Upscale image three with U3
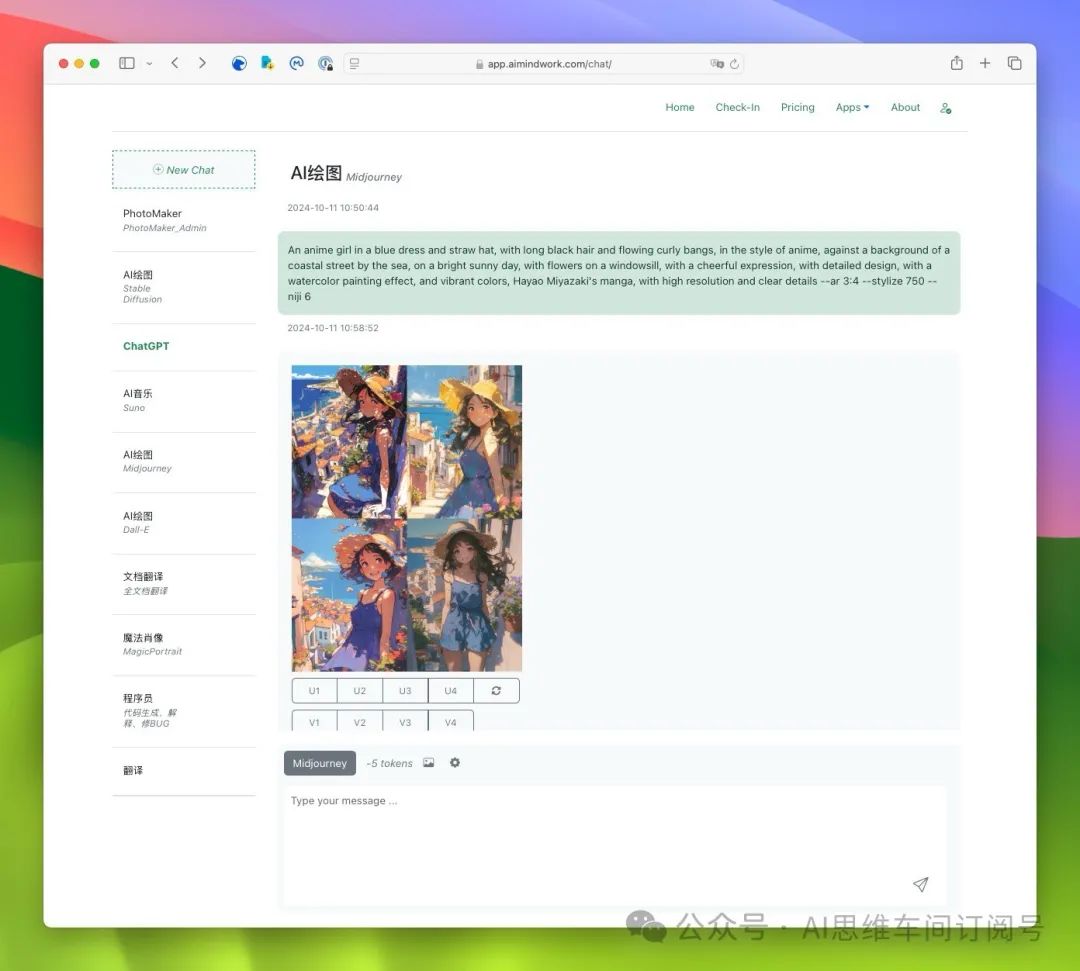 point(405,691)
